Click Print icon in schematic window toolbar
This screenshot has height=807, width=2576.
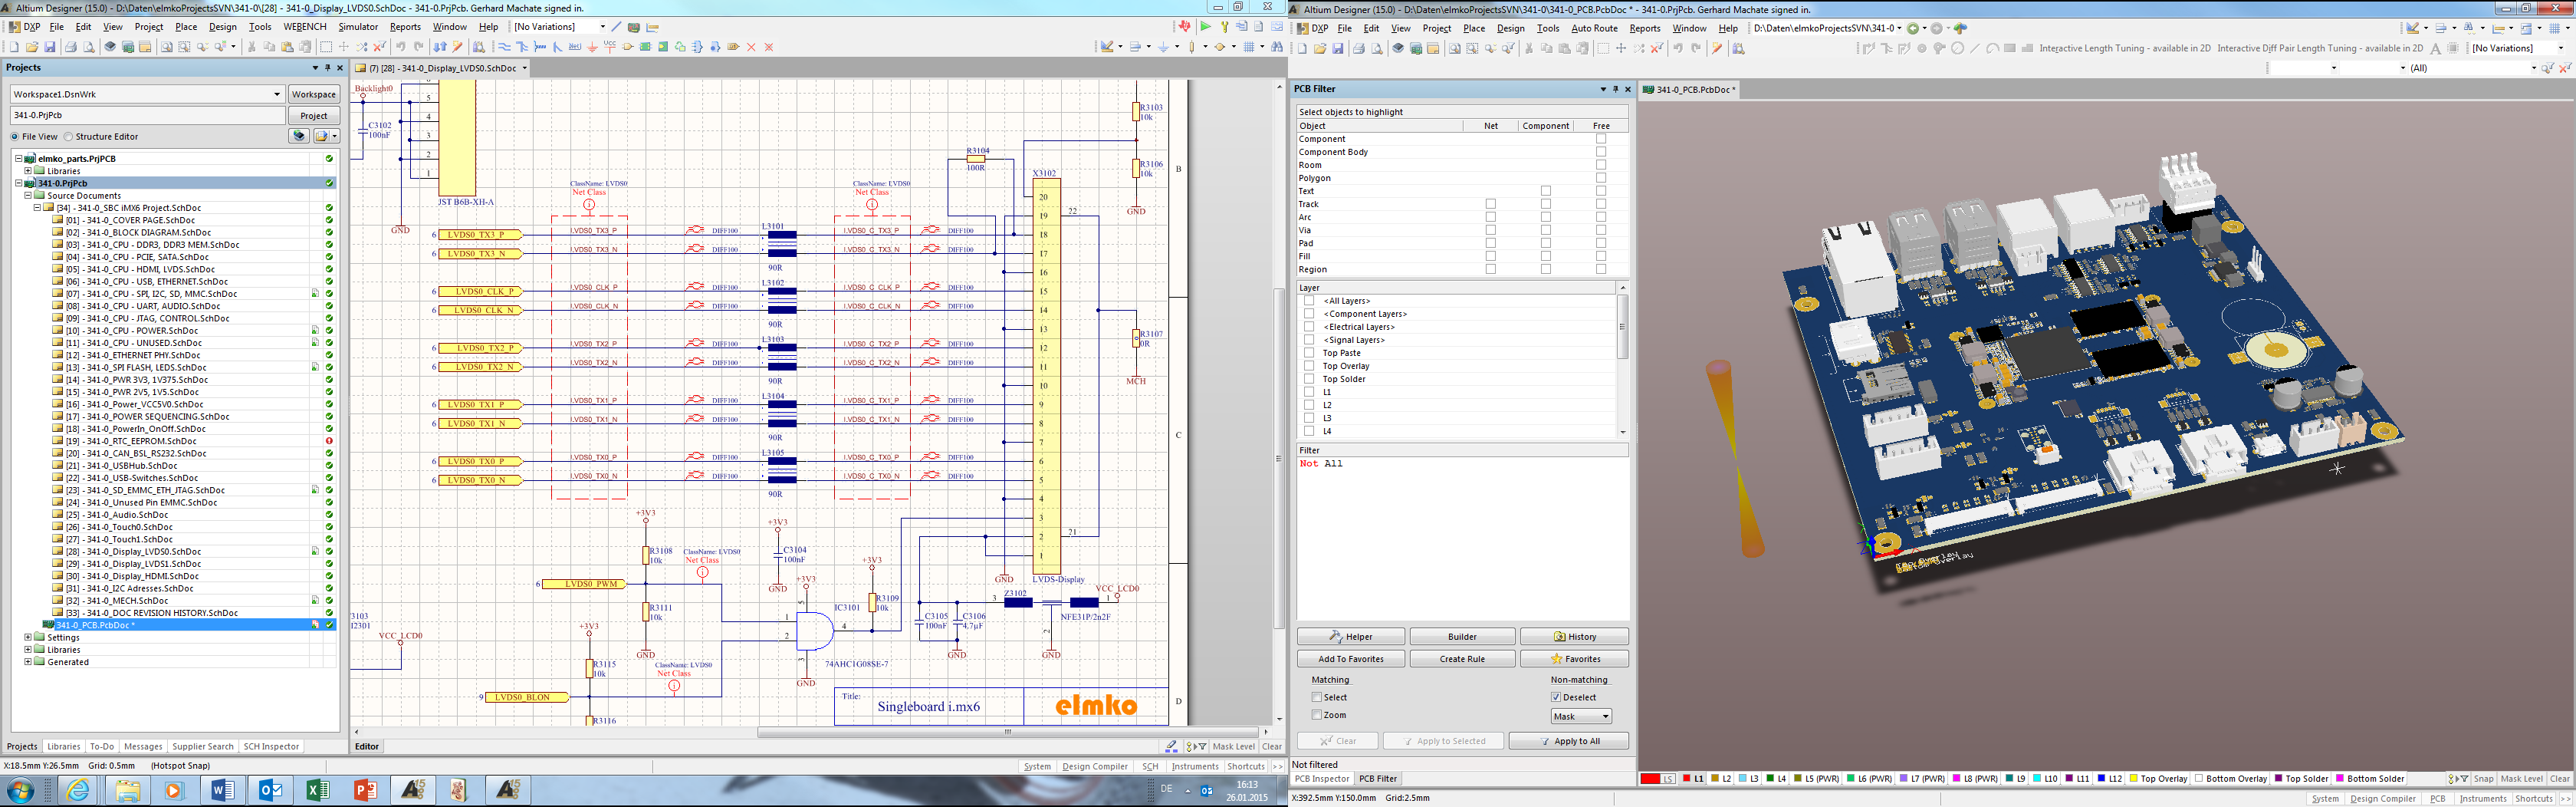point(71,47)
